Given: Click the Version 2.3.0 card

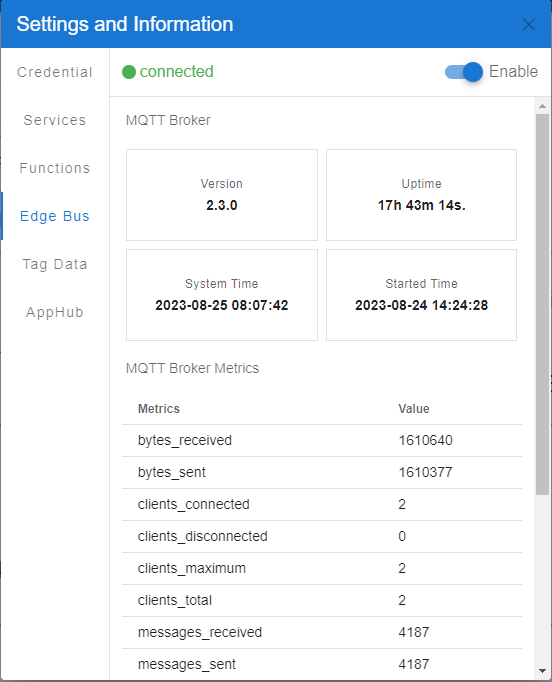Looking at the screenshot, I should [222, 195].
